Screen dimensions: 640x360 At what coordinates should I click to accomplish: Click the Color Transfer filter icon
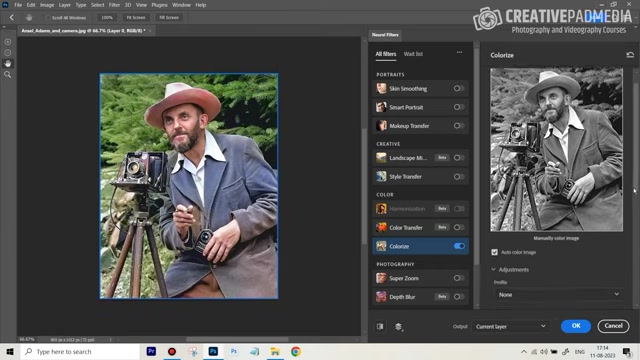(381, 227)
